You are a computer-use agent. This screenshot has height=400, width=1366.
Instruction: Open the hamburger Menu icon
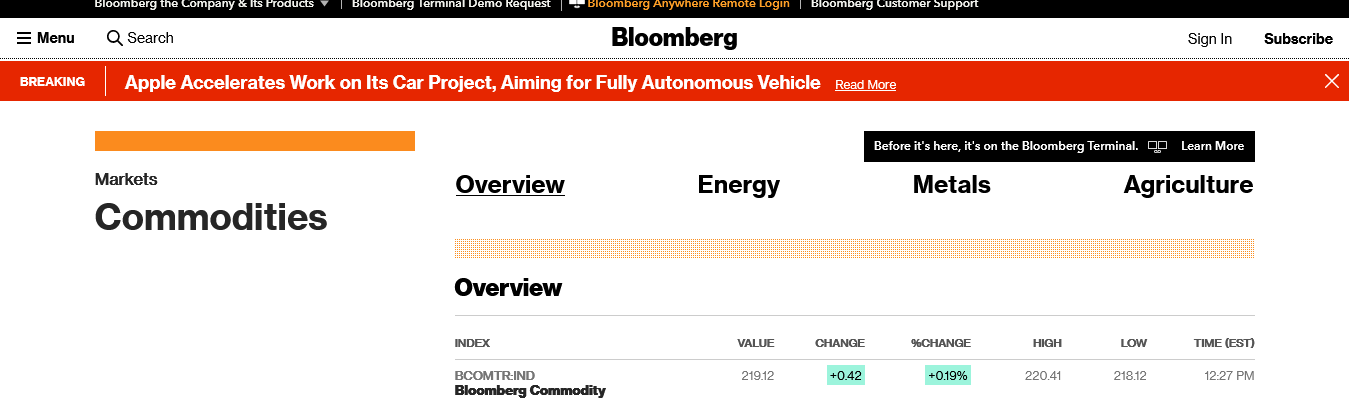[24, 38]
